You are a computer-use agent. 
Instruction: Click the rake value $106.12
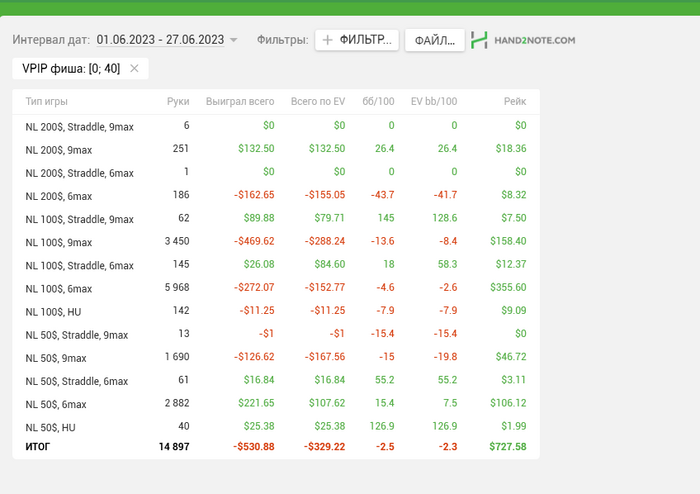click(508, 403)
